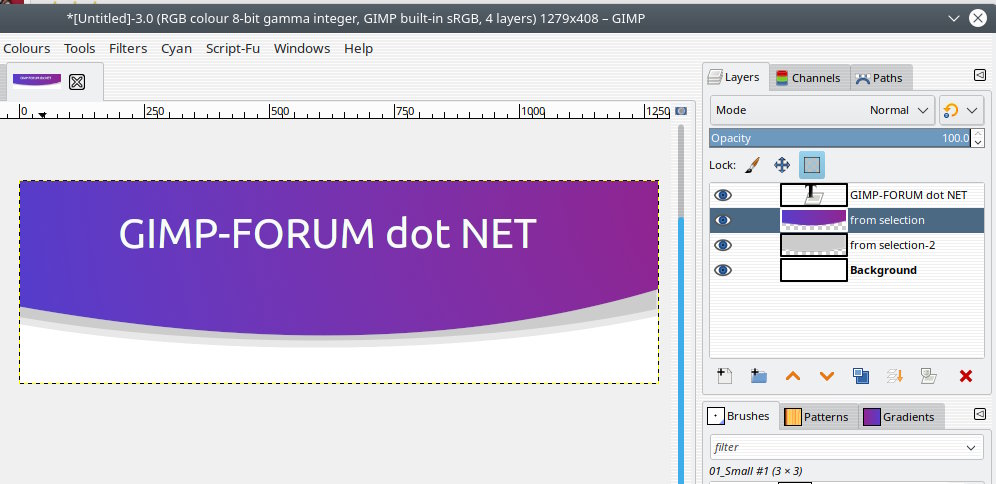Click the text layer thumbnail
This screenshot has height=484, width=996.
[814, 195]
